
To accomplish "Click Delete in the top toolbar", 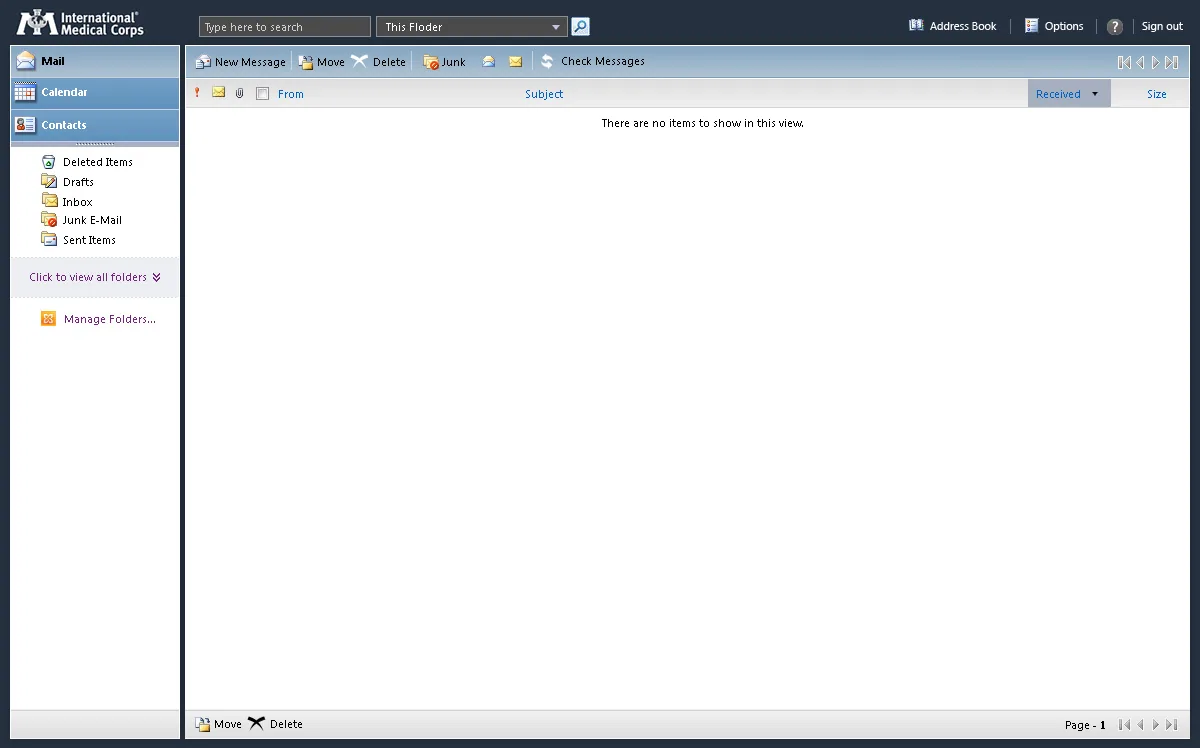I will [379, 62].
